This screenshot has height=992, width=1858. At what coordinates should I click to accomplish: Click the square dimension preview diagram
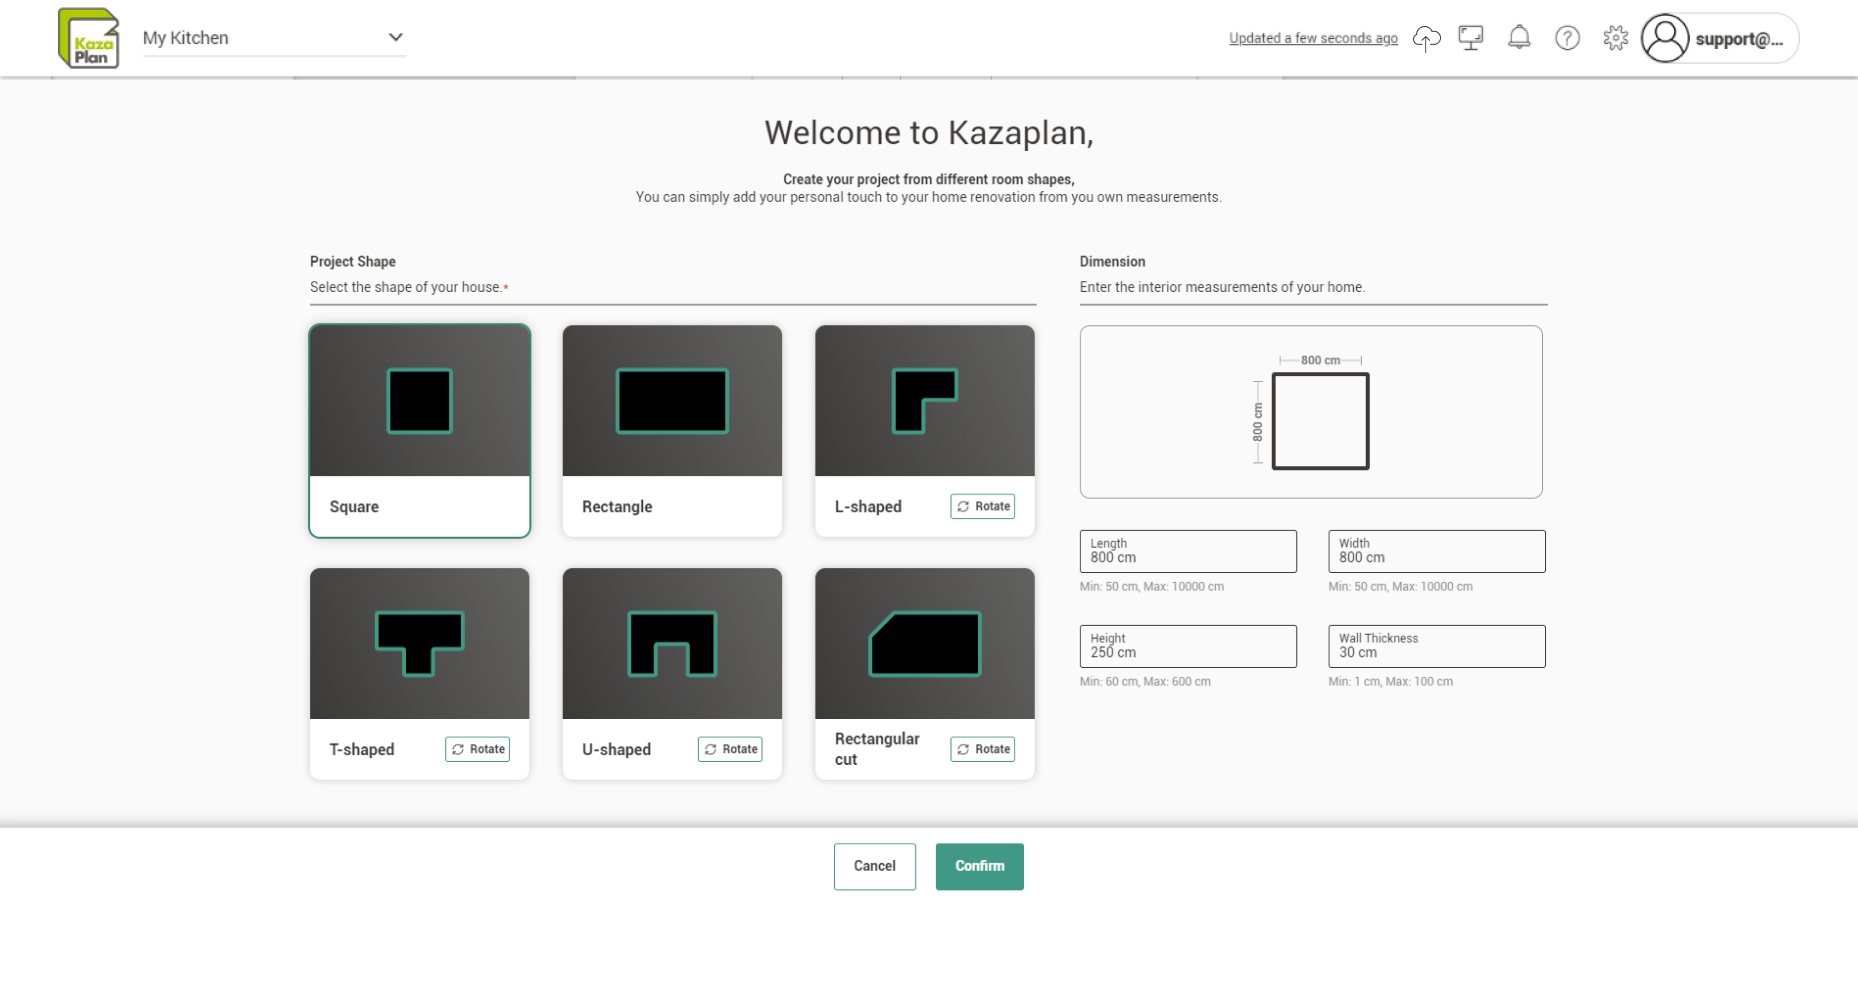[x=1311, y=412]
